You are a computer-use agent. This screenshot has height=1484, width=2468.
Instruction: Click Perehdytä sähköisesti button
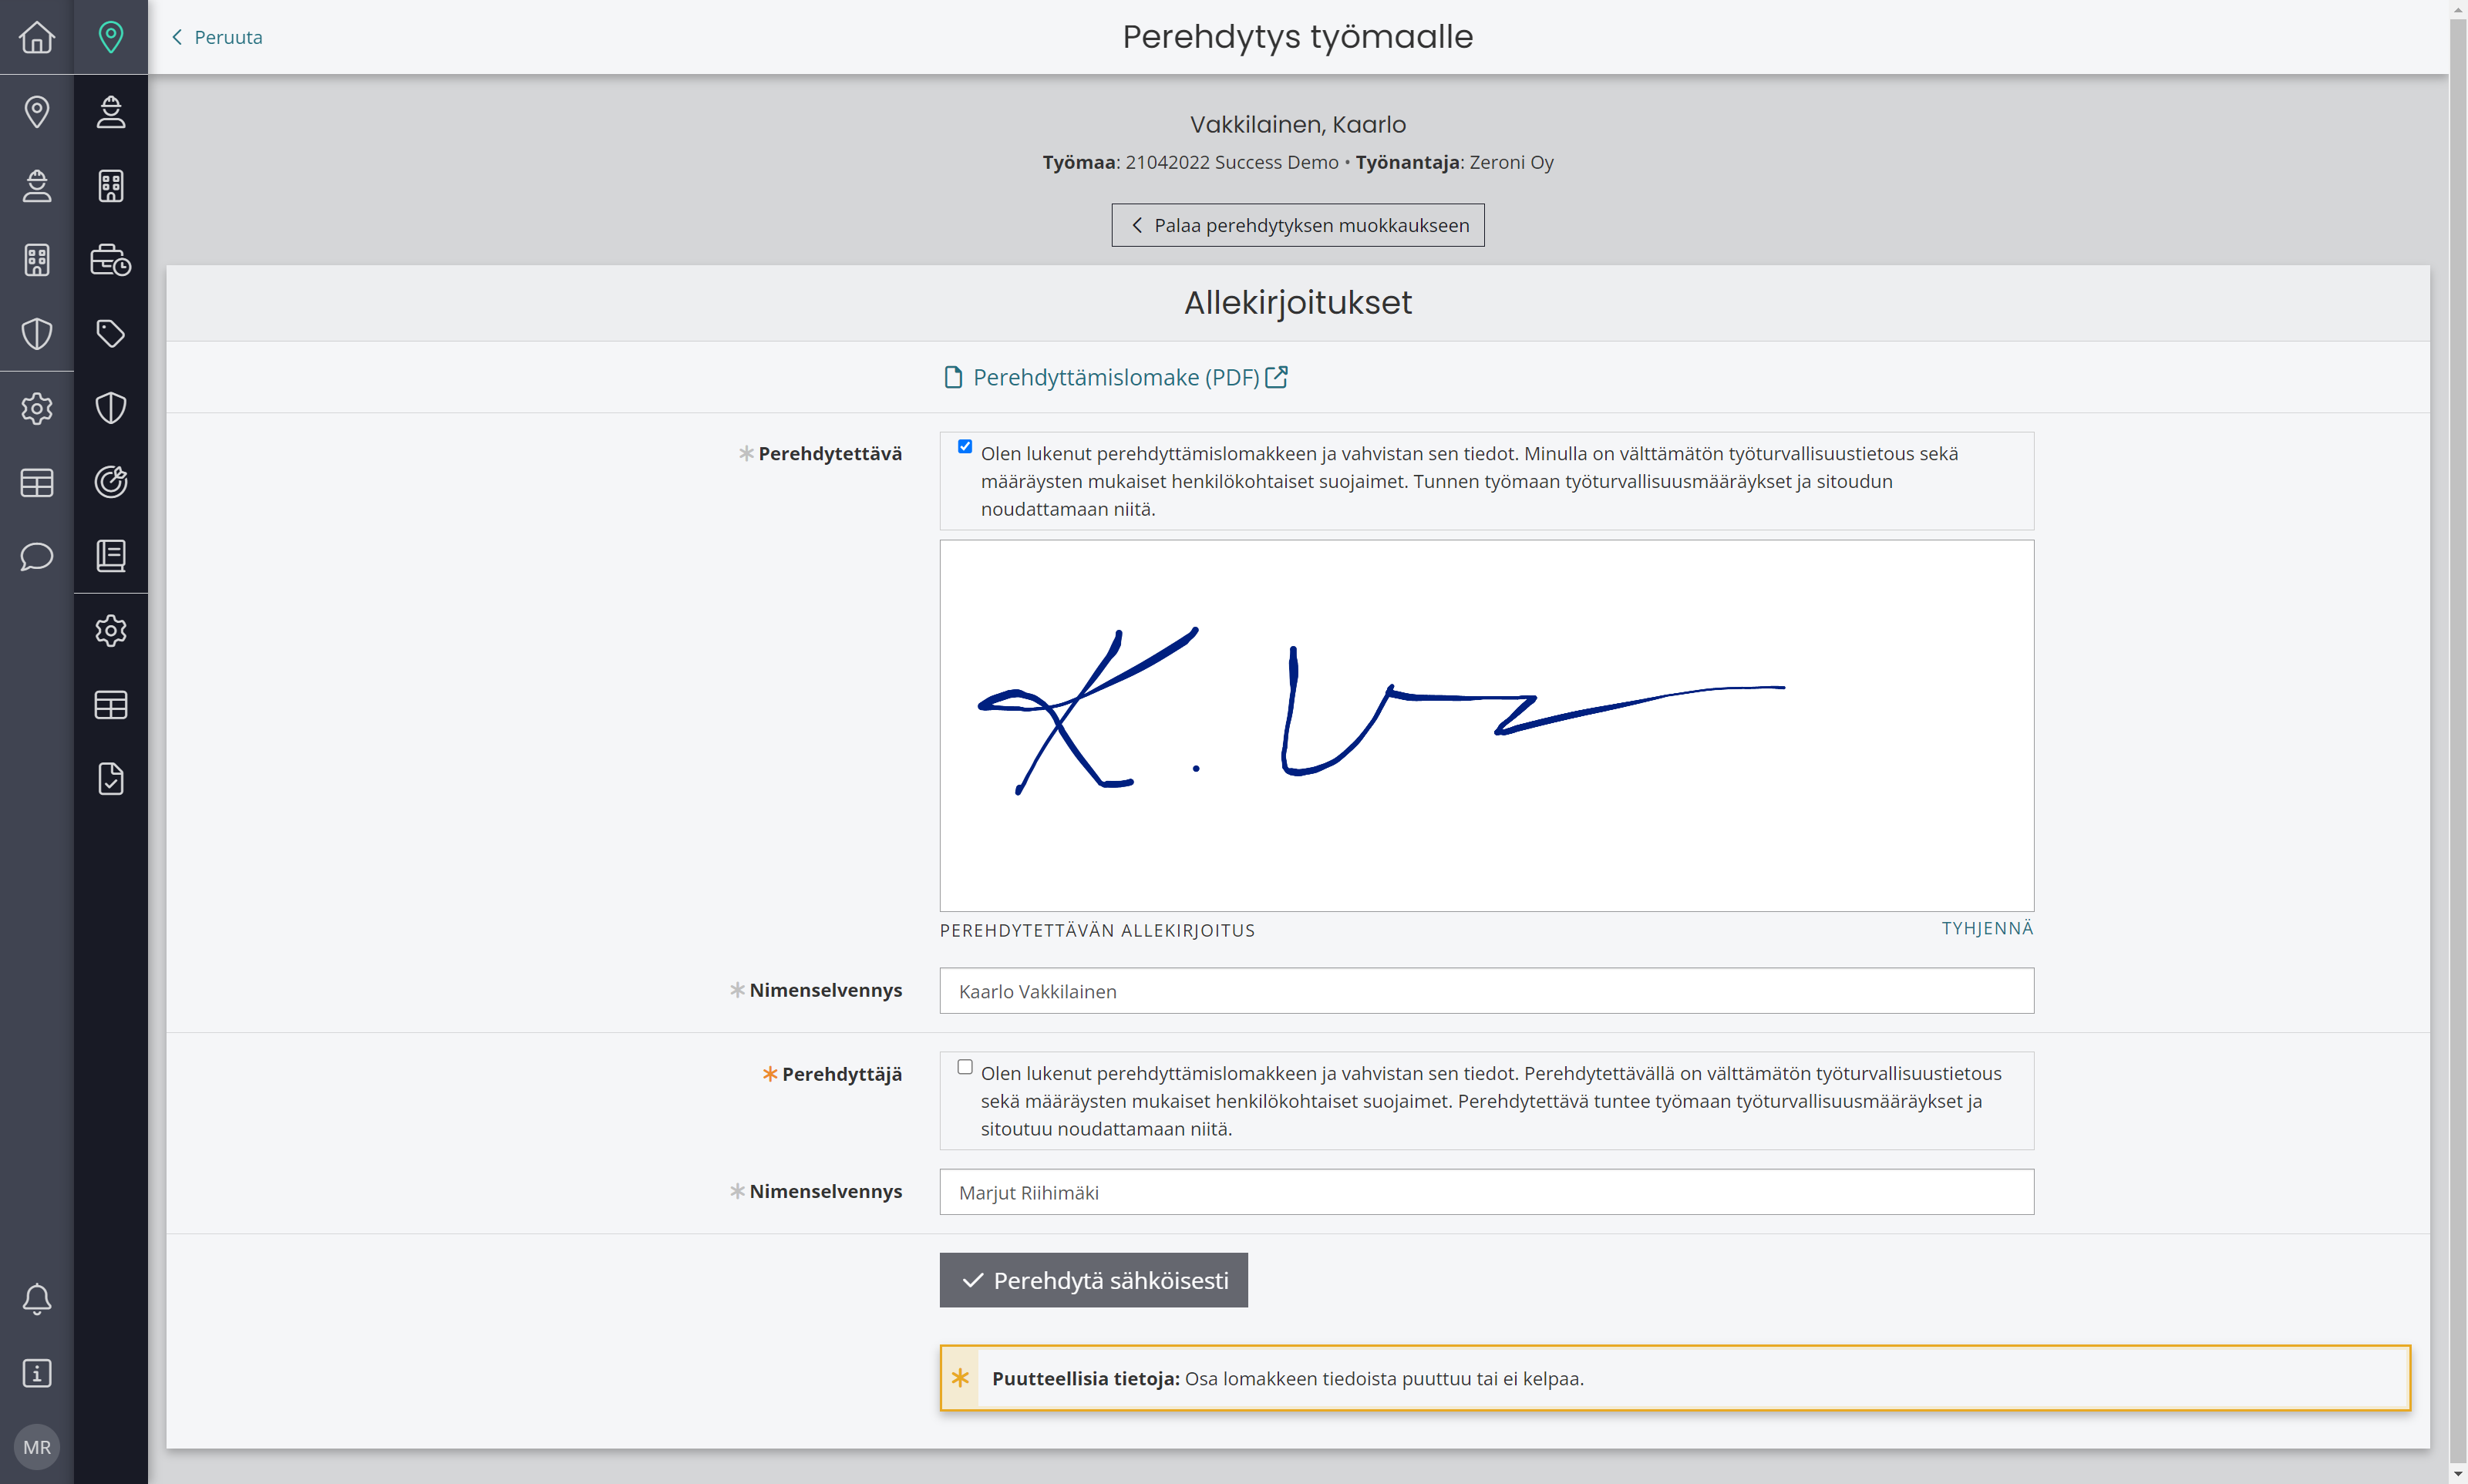coord(1094,1280)
